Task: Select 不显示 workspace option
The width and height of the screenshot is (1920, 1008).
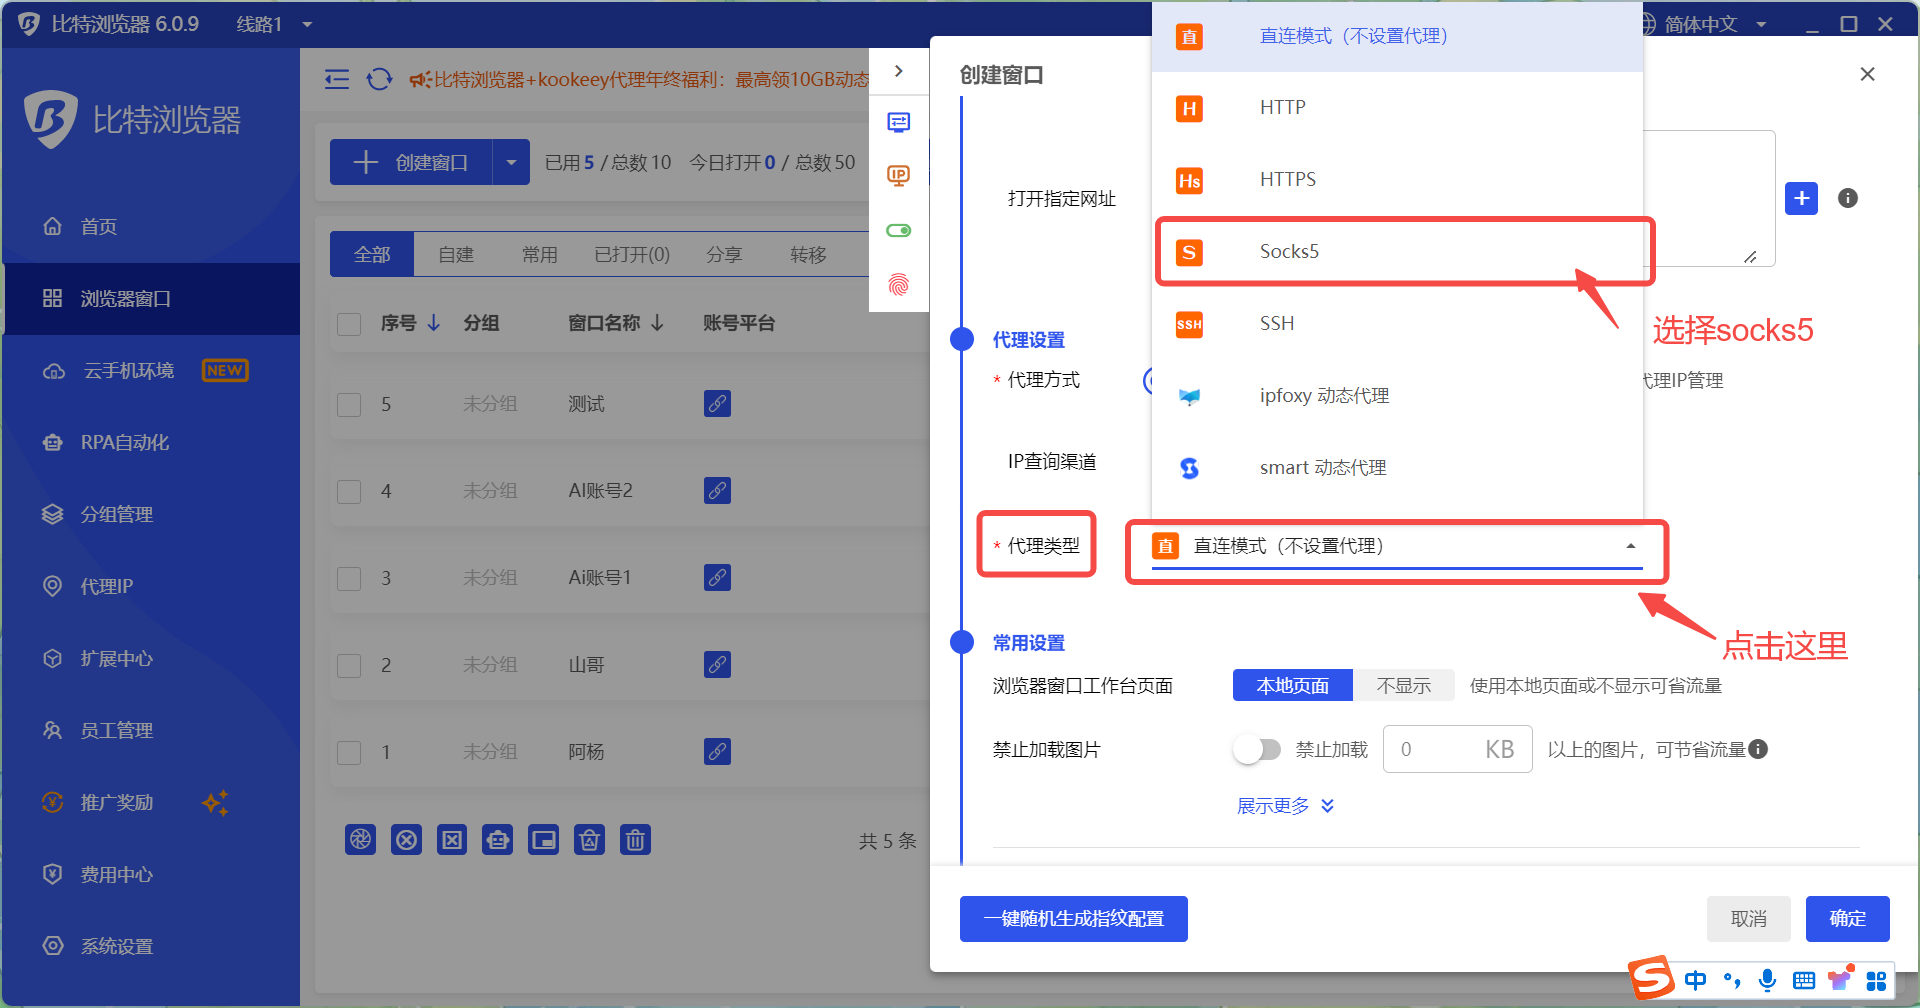Action: point(1403,686)
